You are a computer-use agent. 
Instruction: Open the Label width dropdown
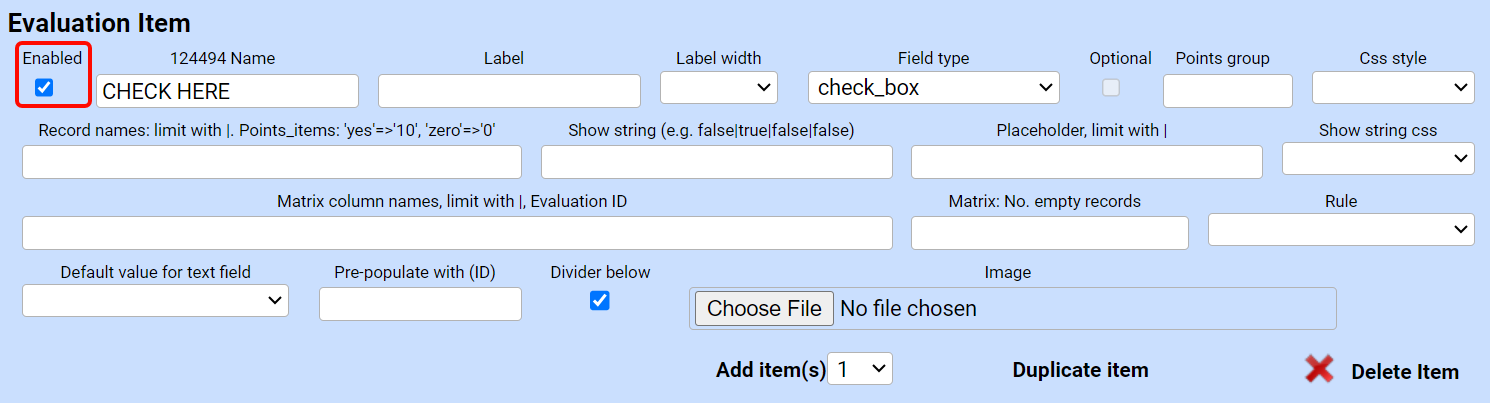coord(719,88)
